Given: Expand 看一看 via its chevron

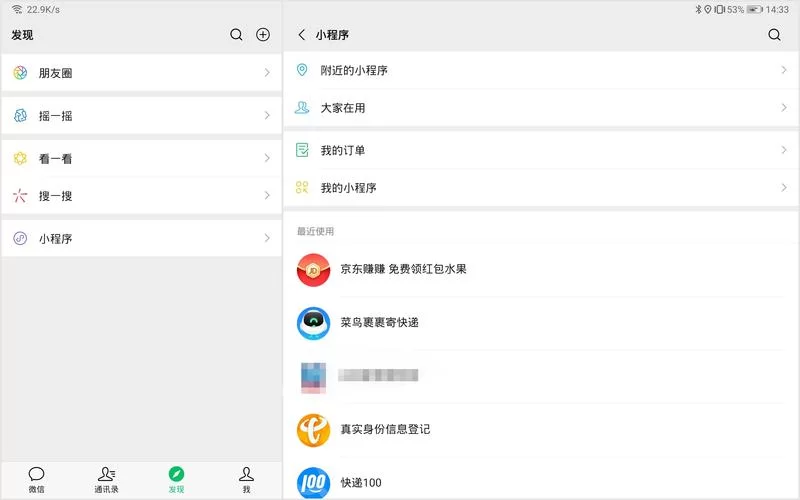Looking at the screenshot, I should click(267, 158).
